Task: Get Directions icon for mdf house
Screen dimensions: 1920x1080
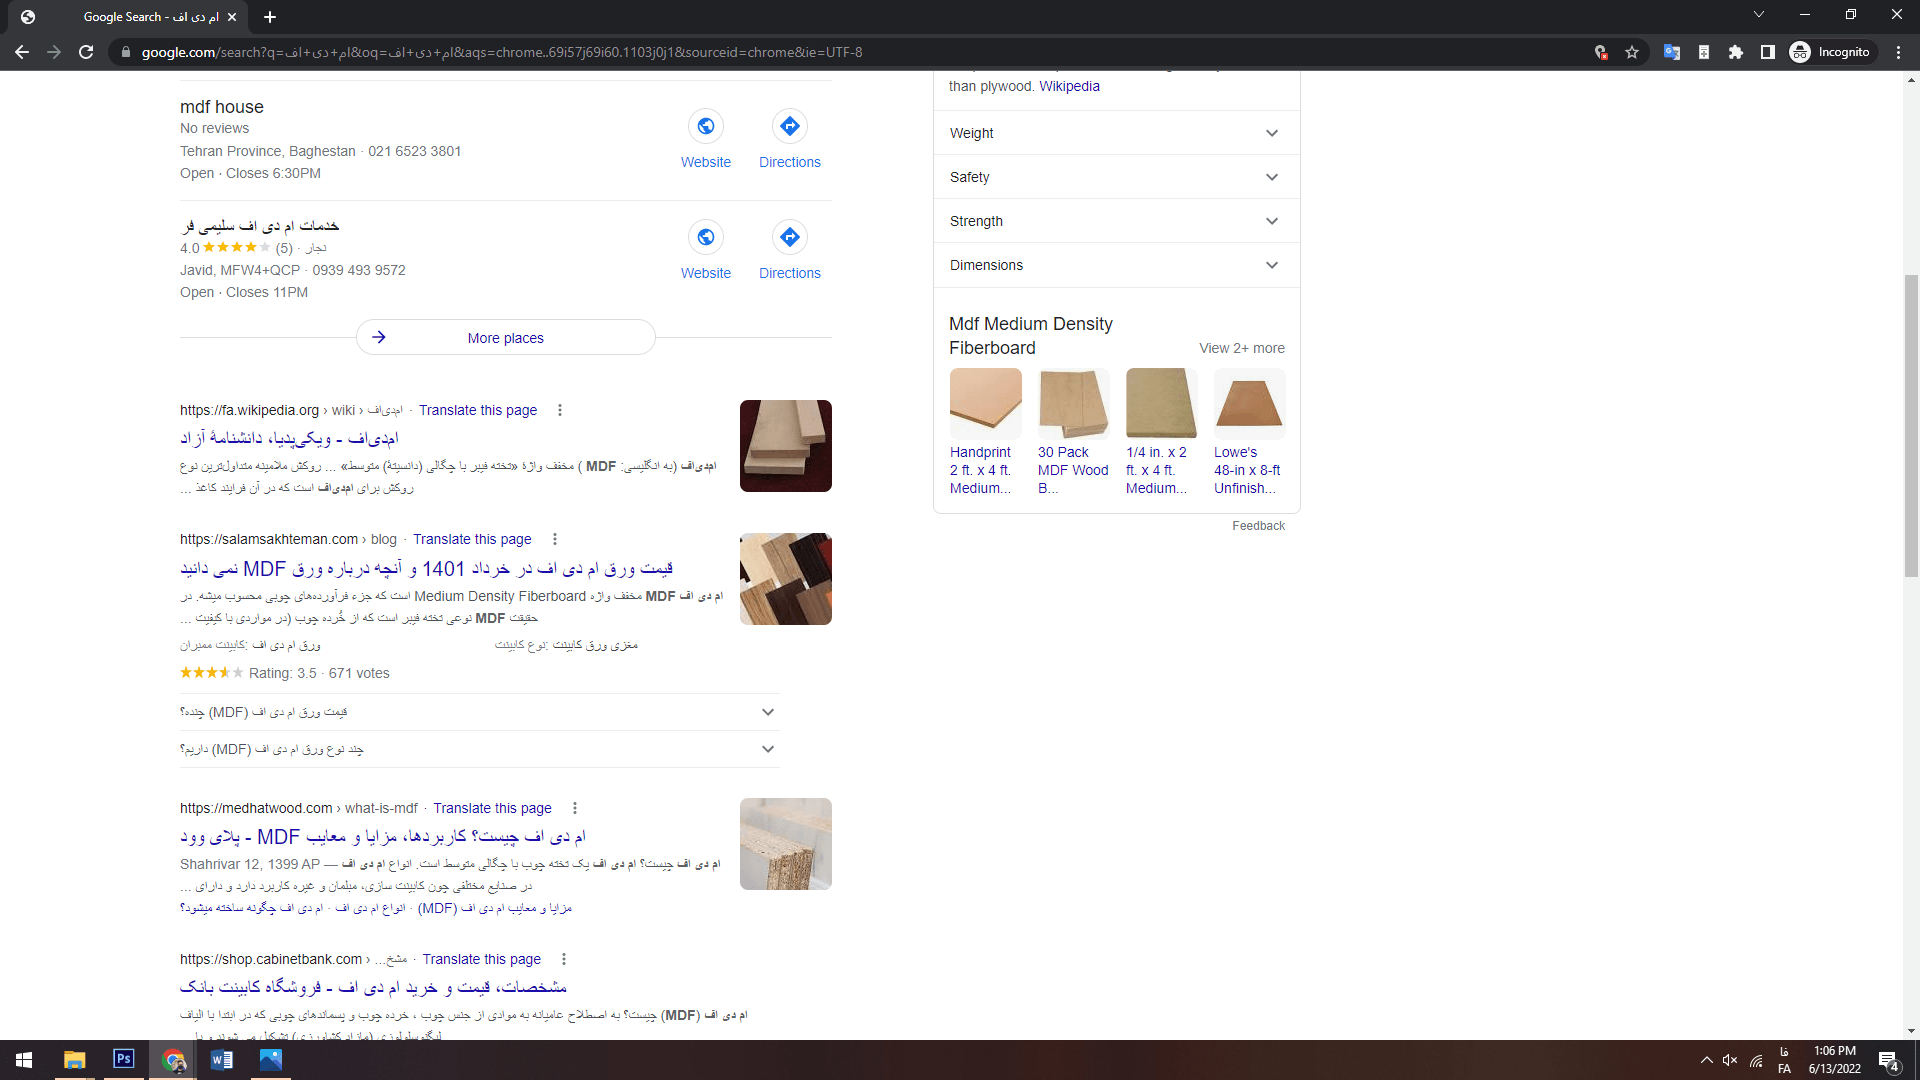Action: 790,126
